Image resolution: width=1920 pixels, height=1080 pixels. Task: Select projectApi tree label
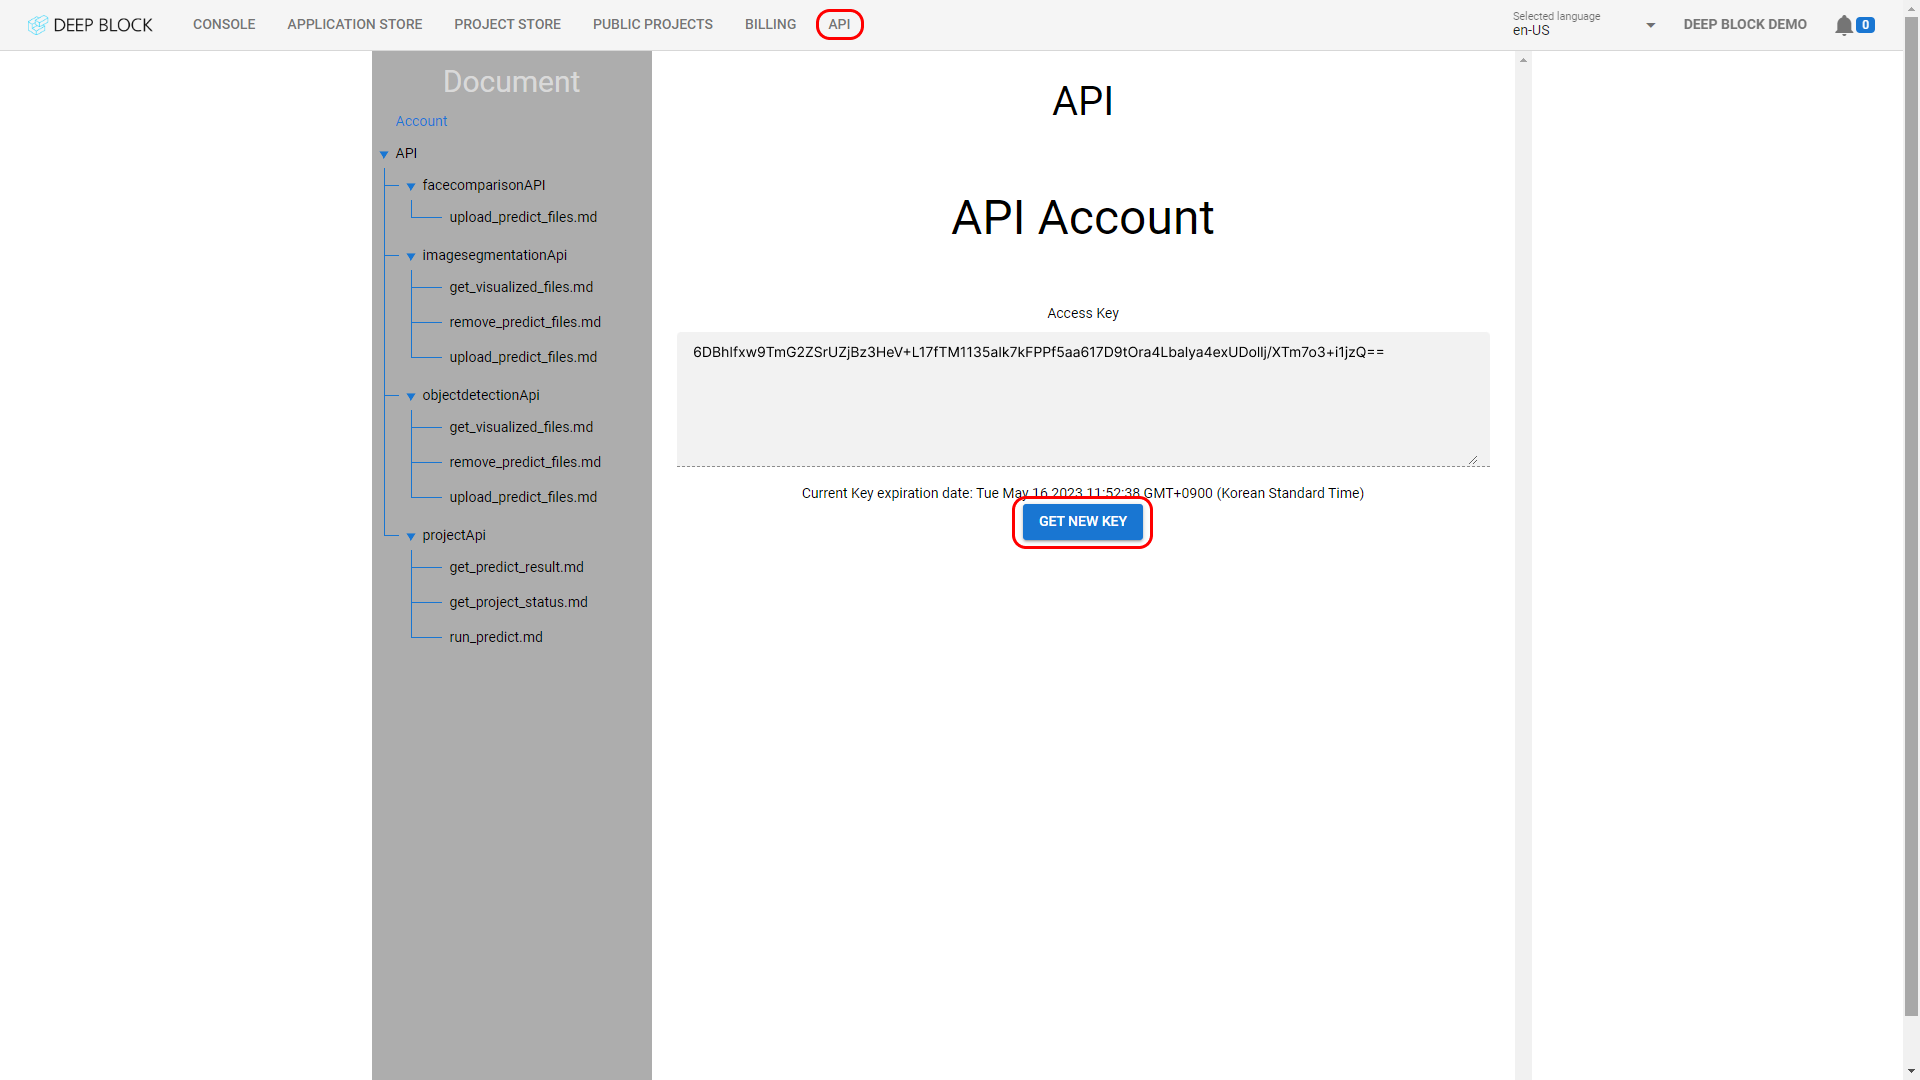[454, 535]
